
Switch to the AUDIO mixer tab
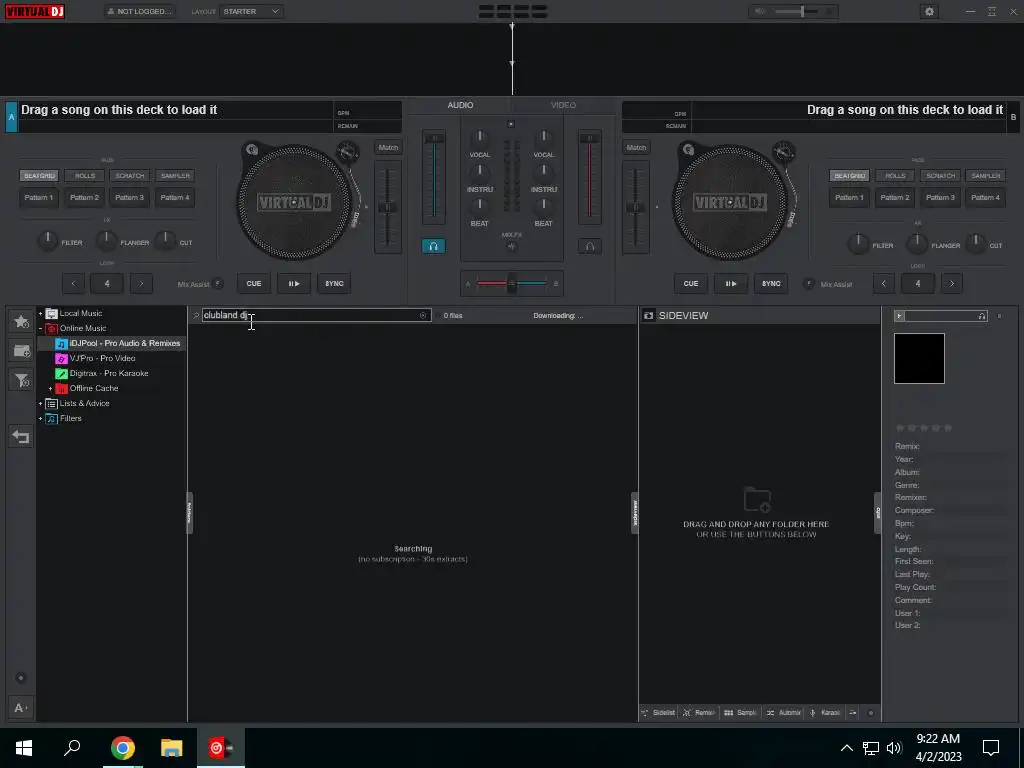(460, 105)
